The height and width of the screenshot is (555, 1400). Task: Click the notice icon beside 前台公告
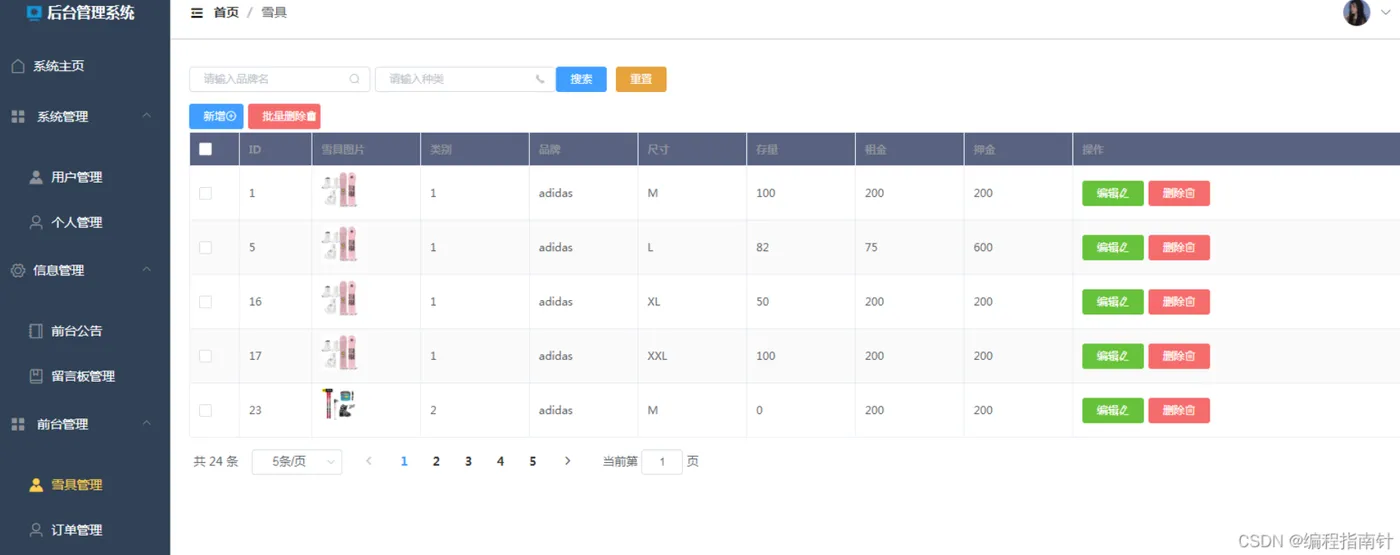click(36, 331)
